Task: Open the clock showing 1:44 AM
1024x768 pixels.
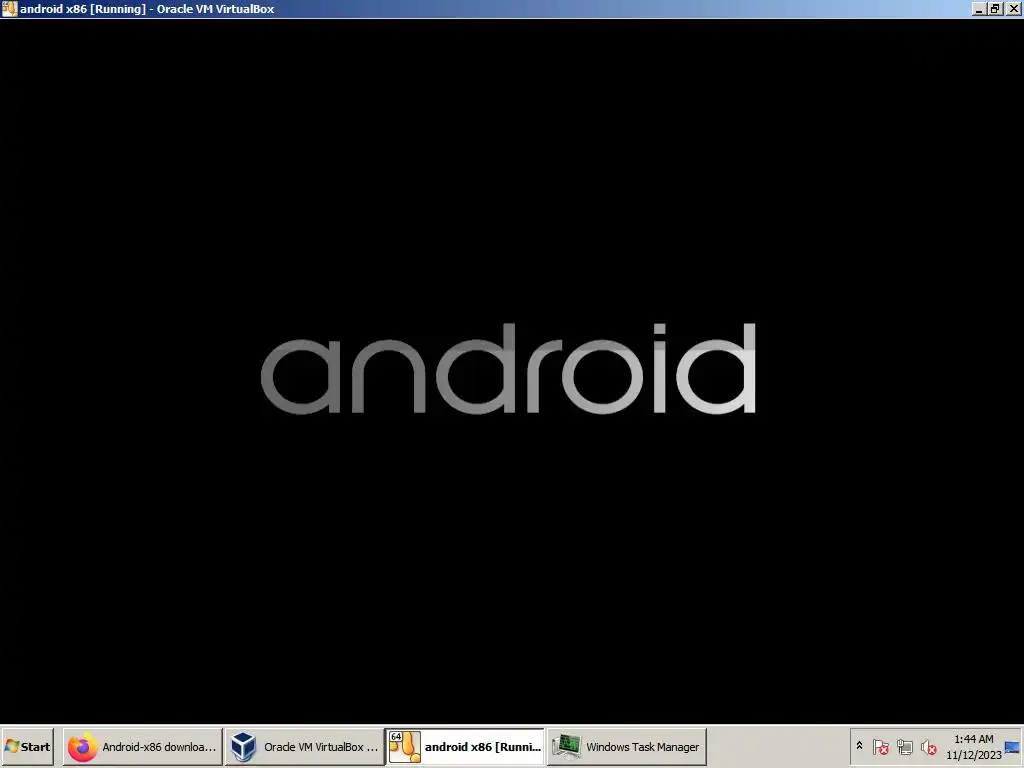Action: [x=973, y=746]
